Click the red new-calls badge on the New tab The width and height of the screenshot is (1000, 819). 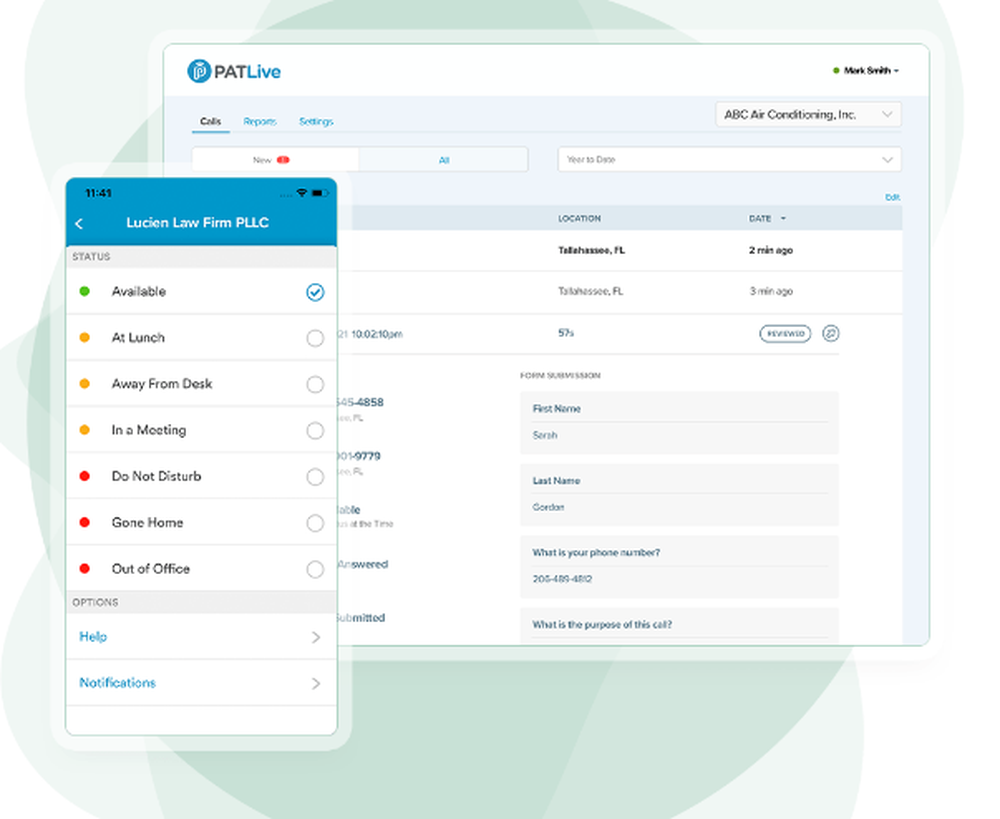click(283, 160)
